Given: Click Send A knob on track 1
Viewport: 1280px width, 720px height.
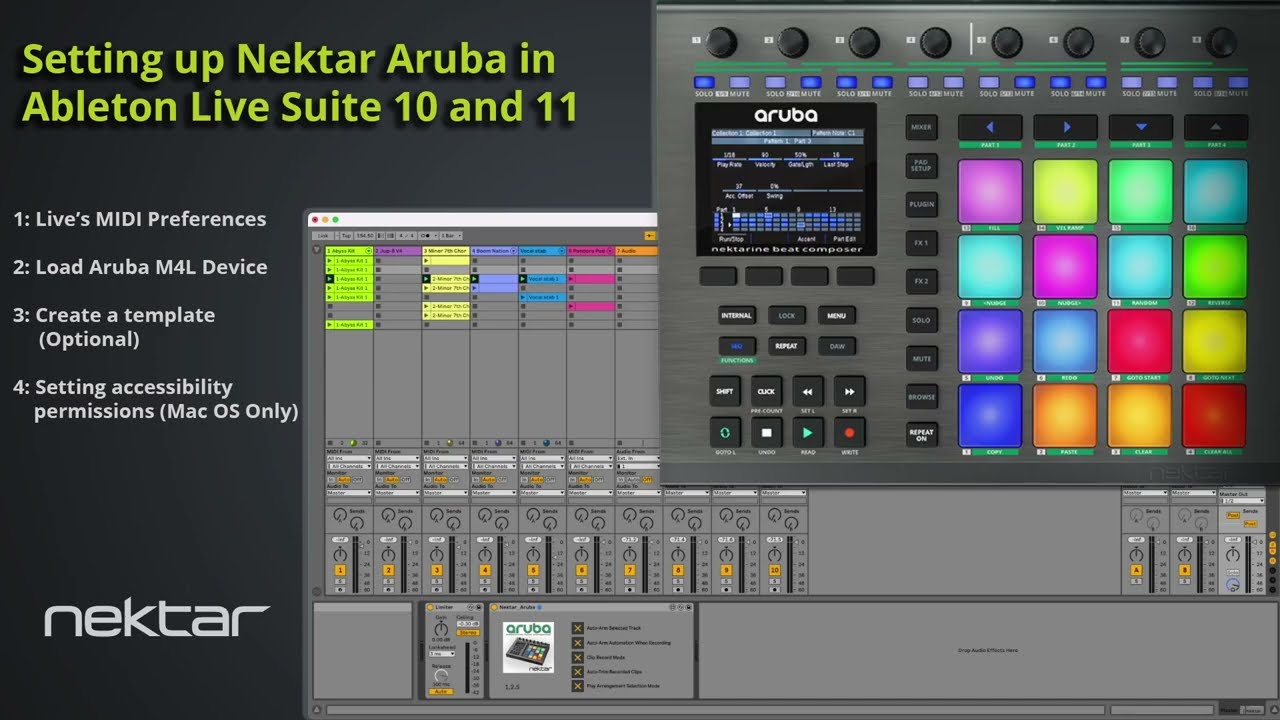Looking at the screenshot, I should click(340, 516).
